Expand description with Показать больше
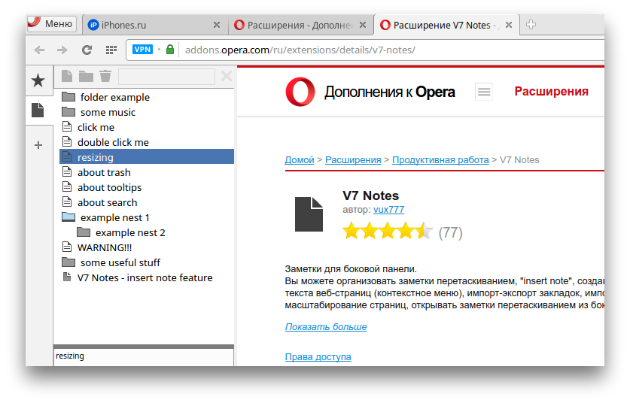630x403 pixels. [x=326, y=327]
